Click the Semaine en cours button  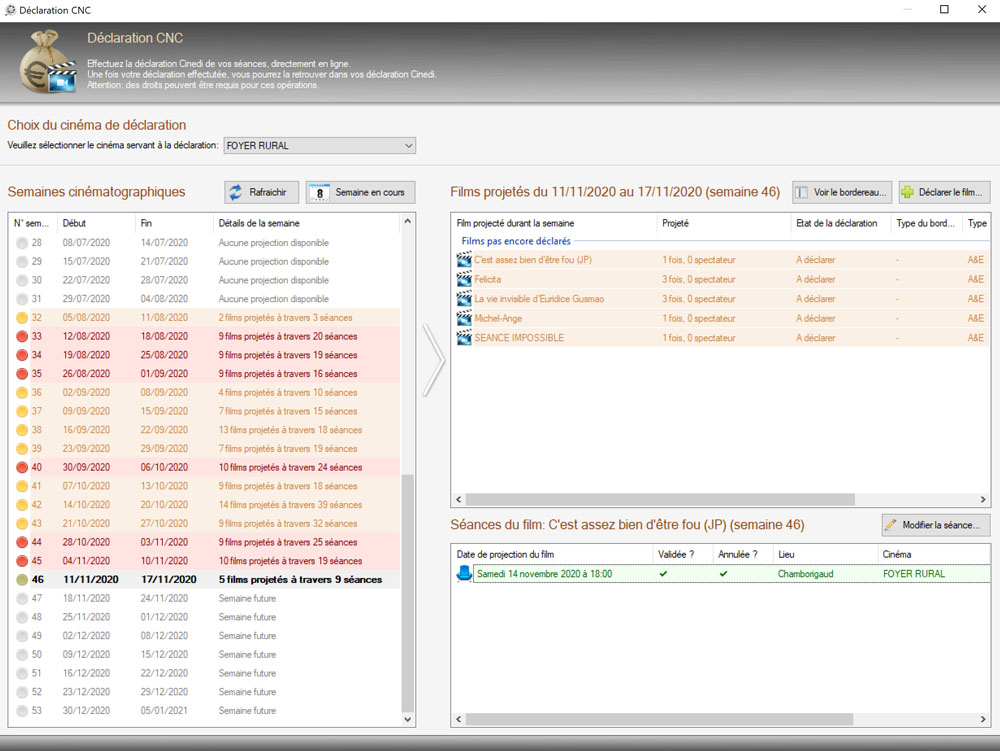point(360,192)
